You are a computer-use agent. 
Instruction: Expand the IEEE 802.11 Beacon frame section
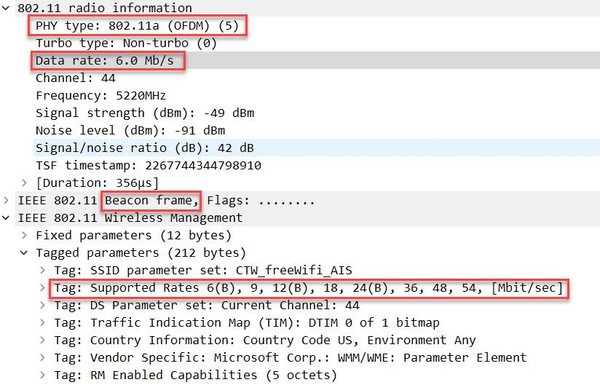coord(6,200)
